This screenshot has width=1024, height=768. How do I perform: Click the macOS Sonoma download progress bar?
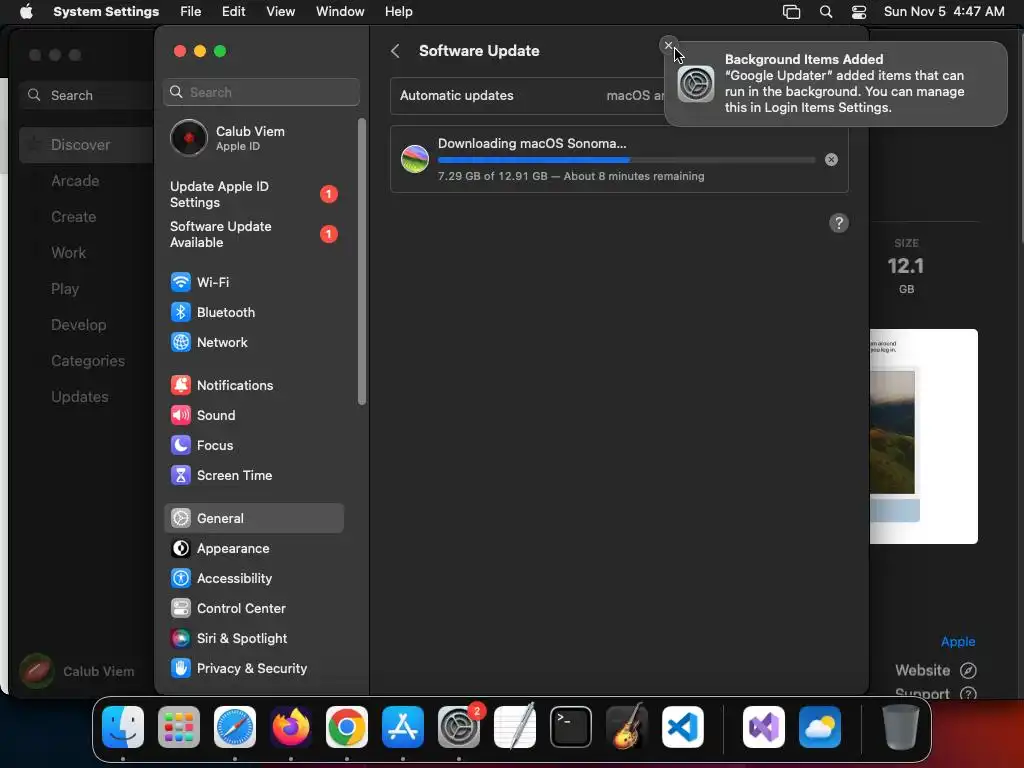[x=626, y=160]
